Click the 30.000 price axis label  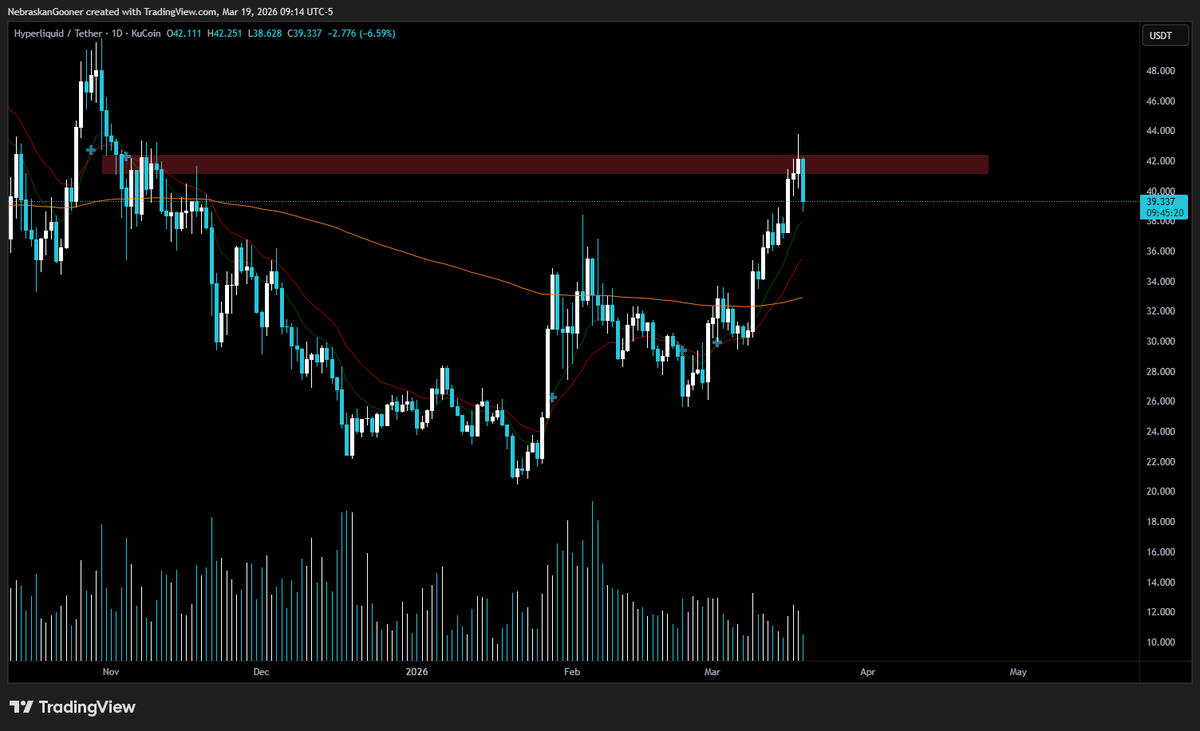[x=1161, y=341]
